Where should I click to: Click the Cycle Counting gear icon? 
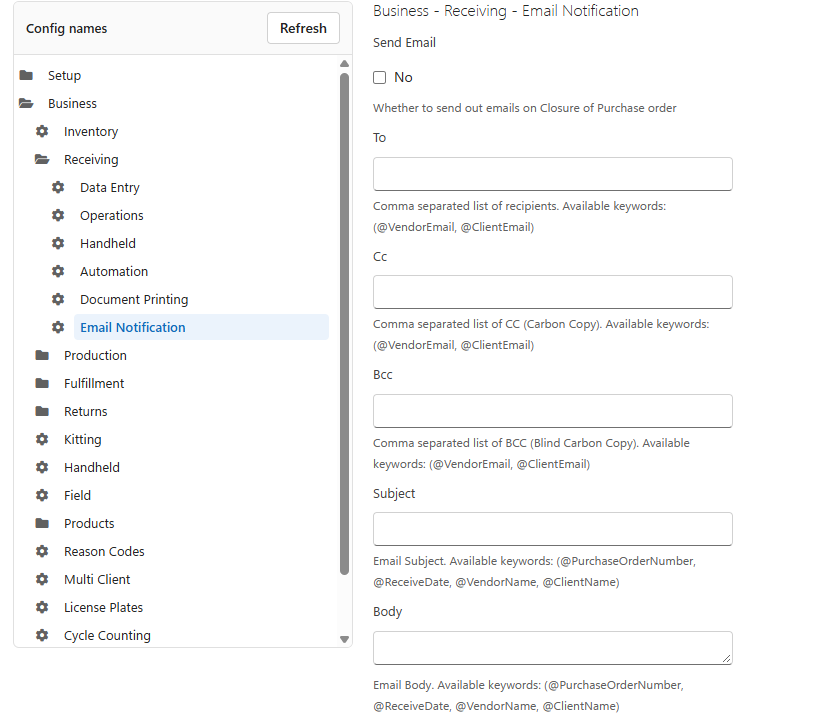(42, 635)
